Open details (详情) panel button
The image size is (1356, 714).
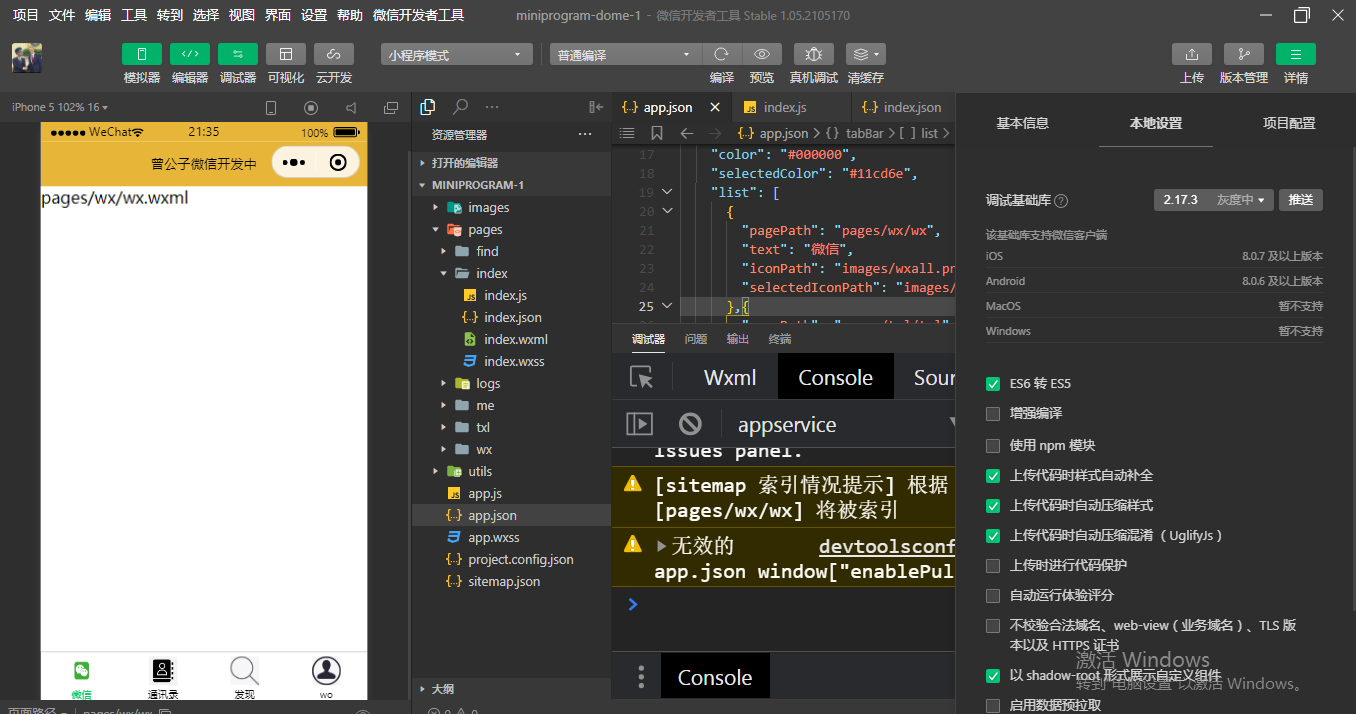[1296, 54]
